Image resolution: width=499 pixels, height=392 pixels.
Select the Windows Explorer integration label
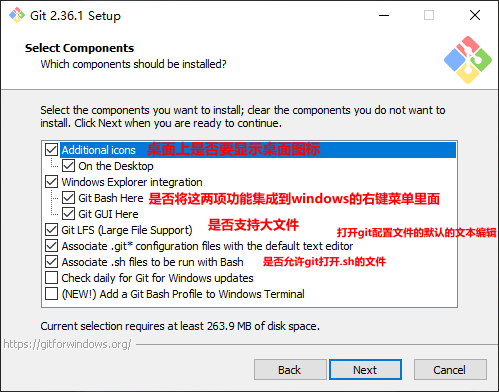point(132,182)
